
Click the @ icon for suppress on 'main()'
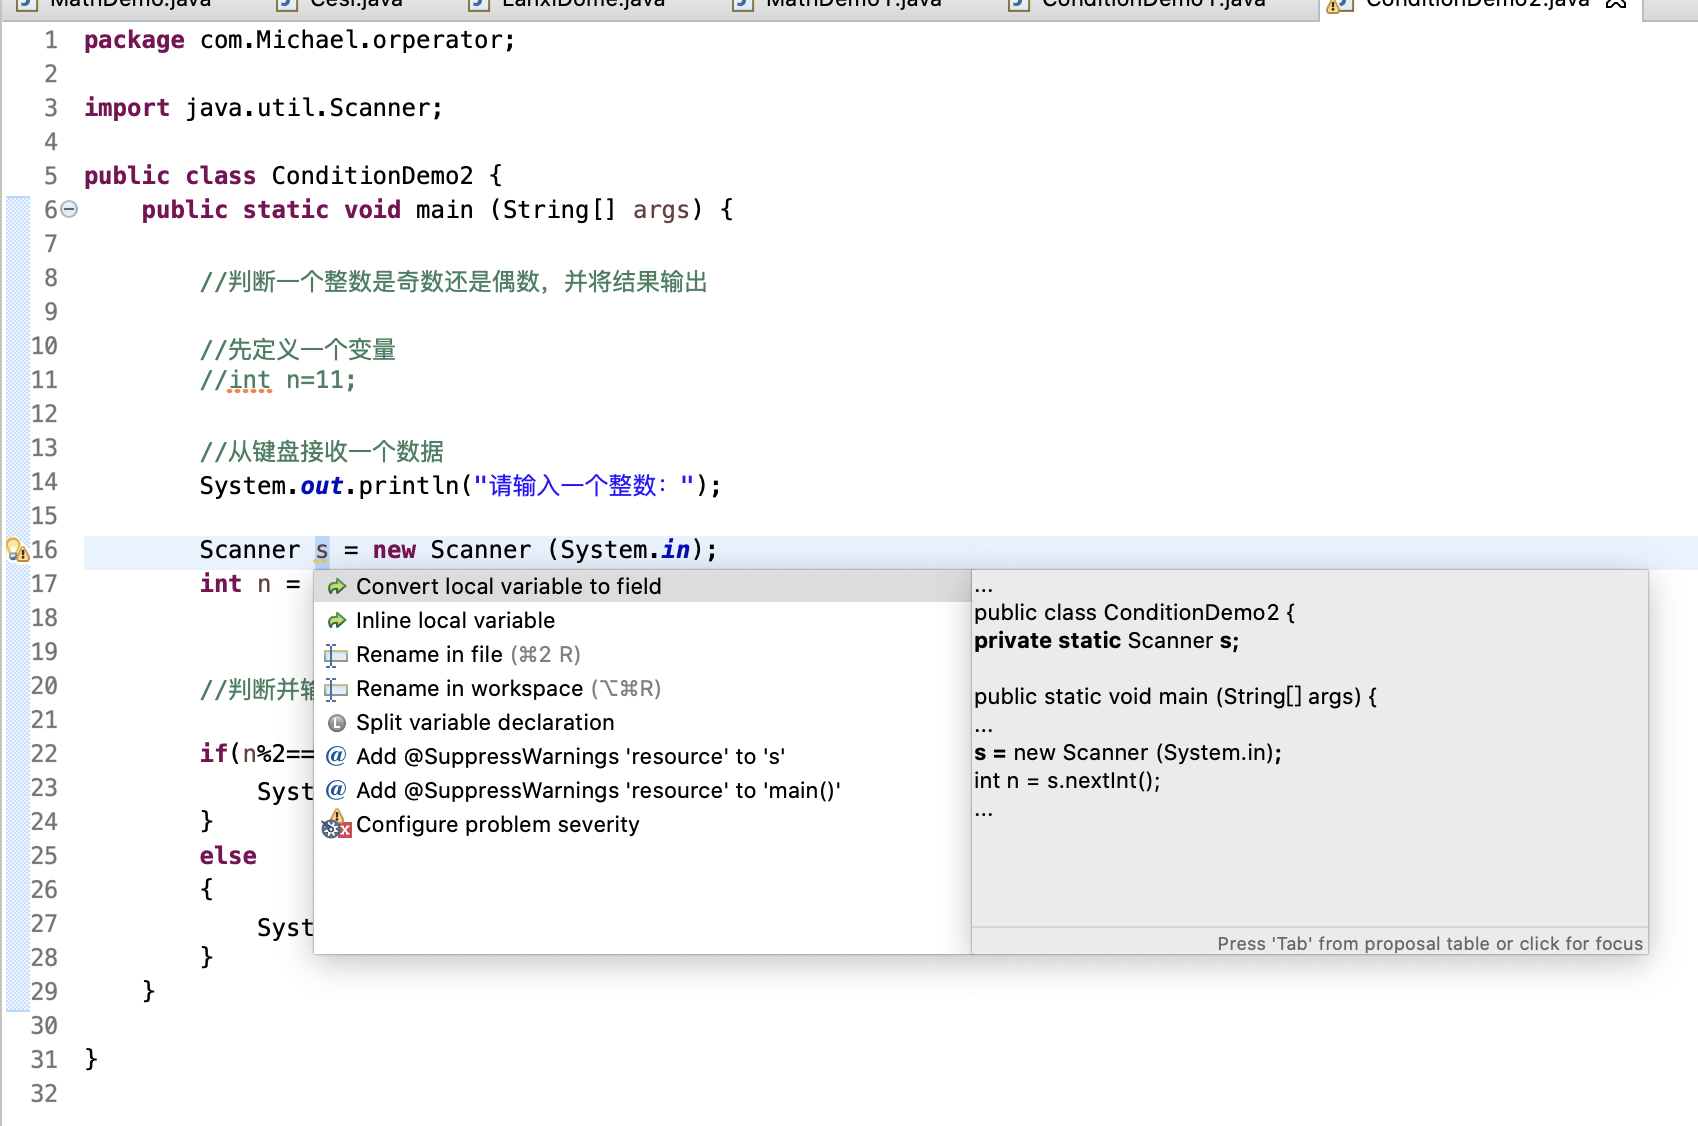click(337, 790)
